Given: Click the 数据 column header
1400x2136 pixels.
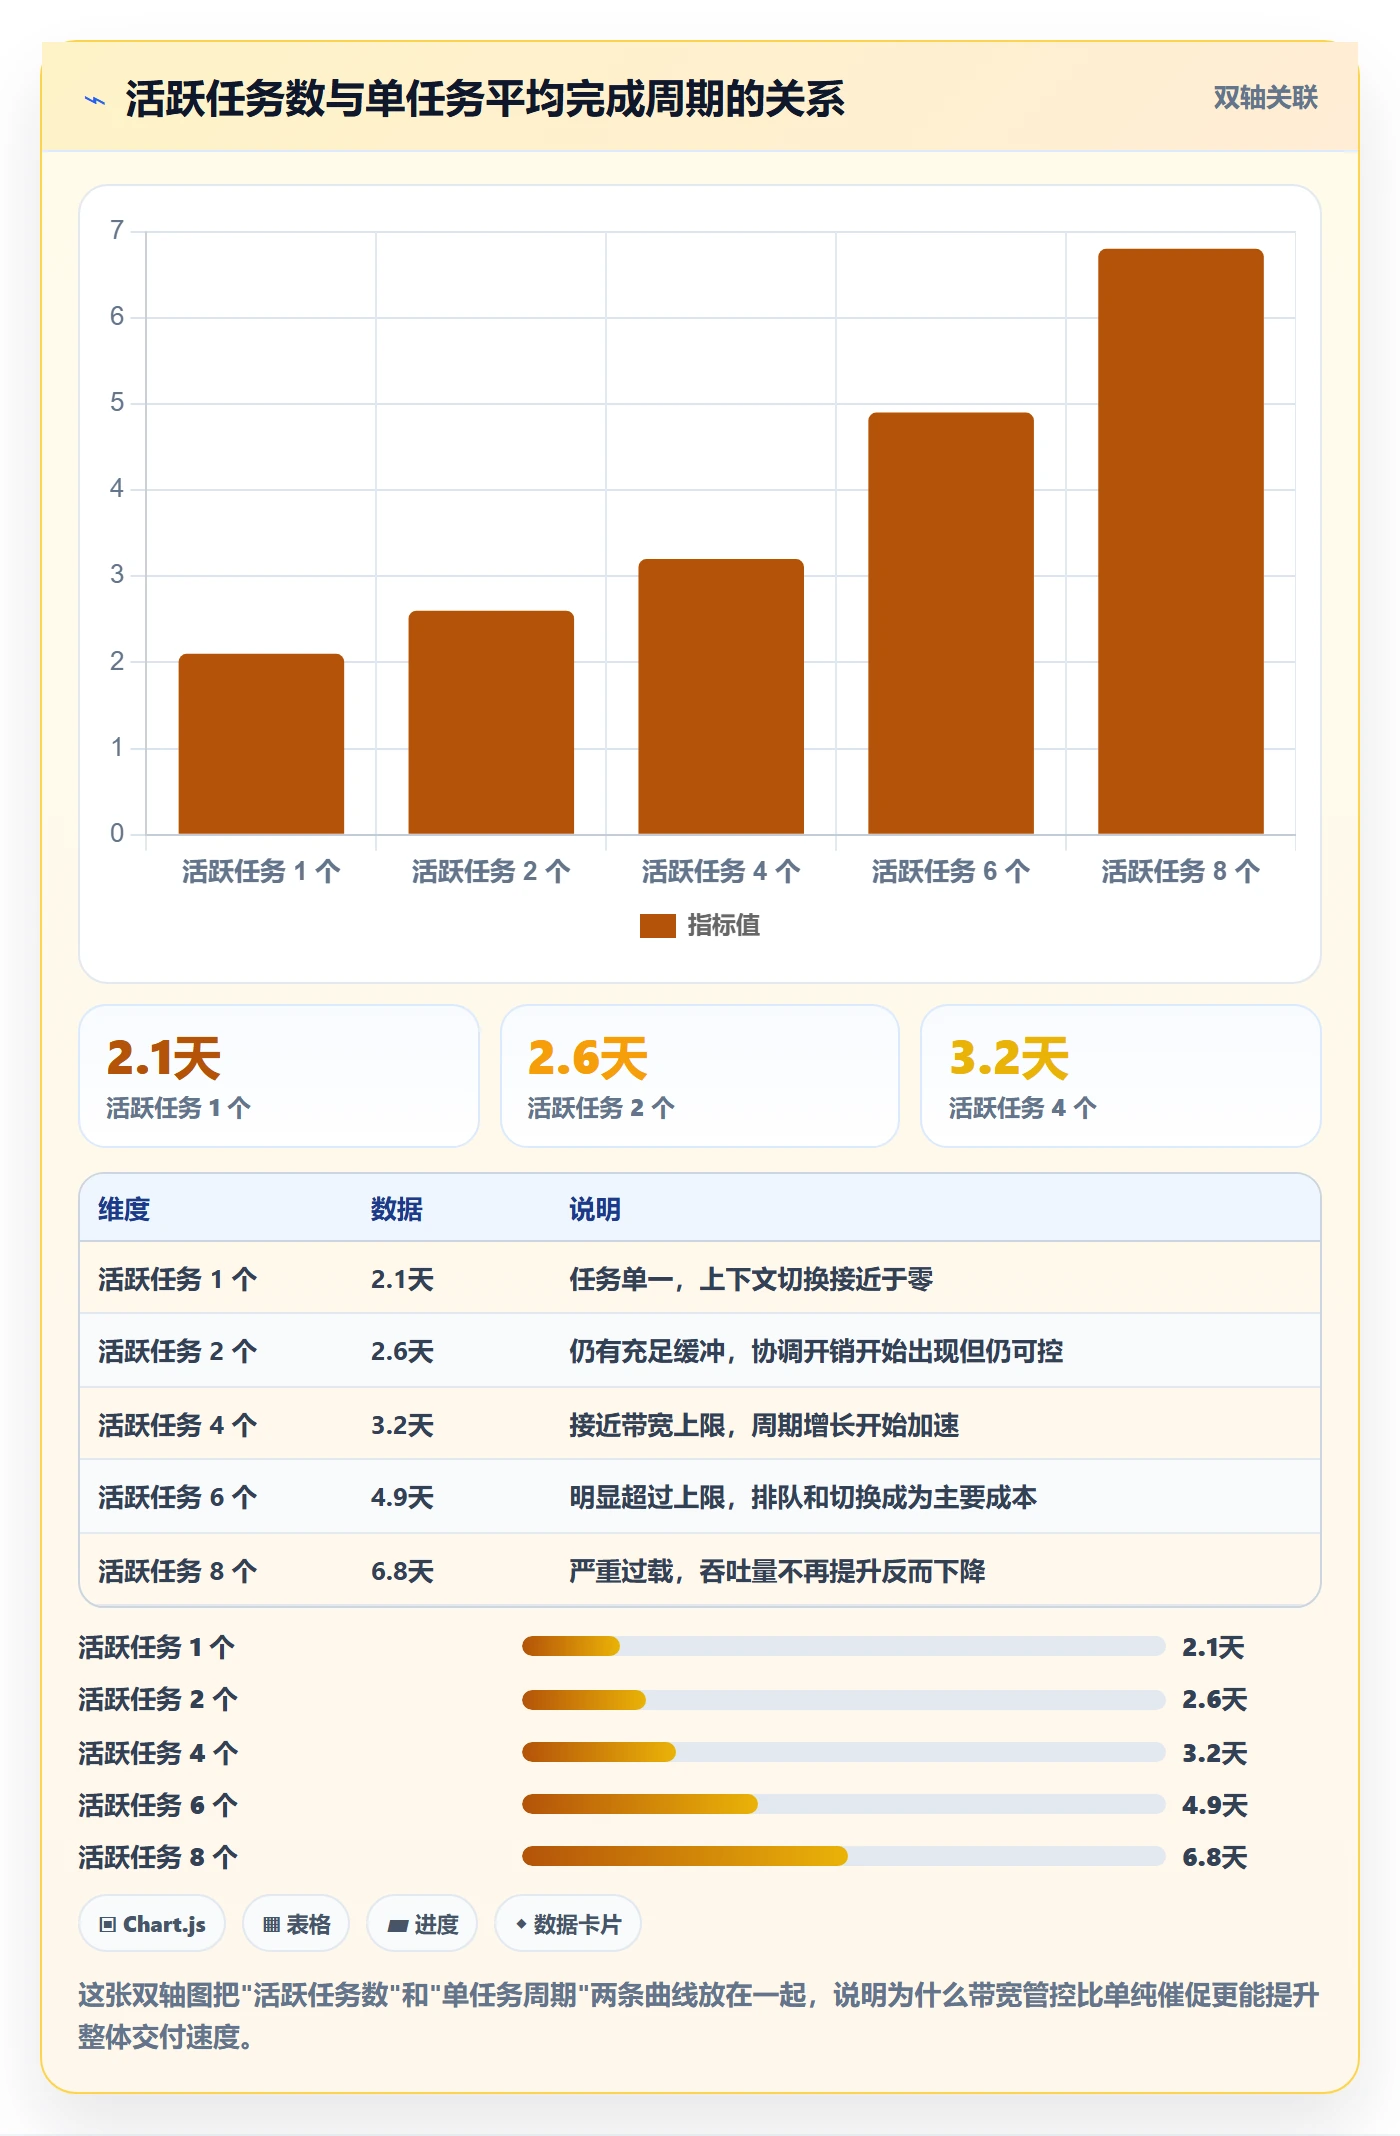Looking at the screenshot, I should click(397, 1209).
